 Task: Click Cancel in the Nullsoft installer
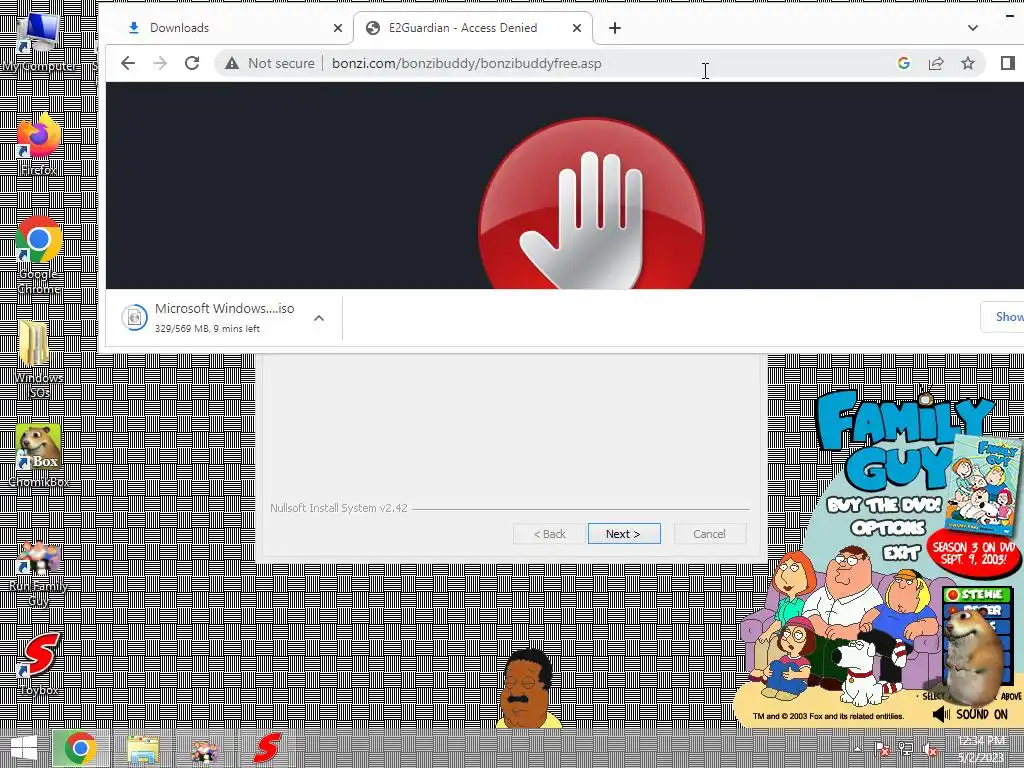tap(709, 534)
